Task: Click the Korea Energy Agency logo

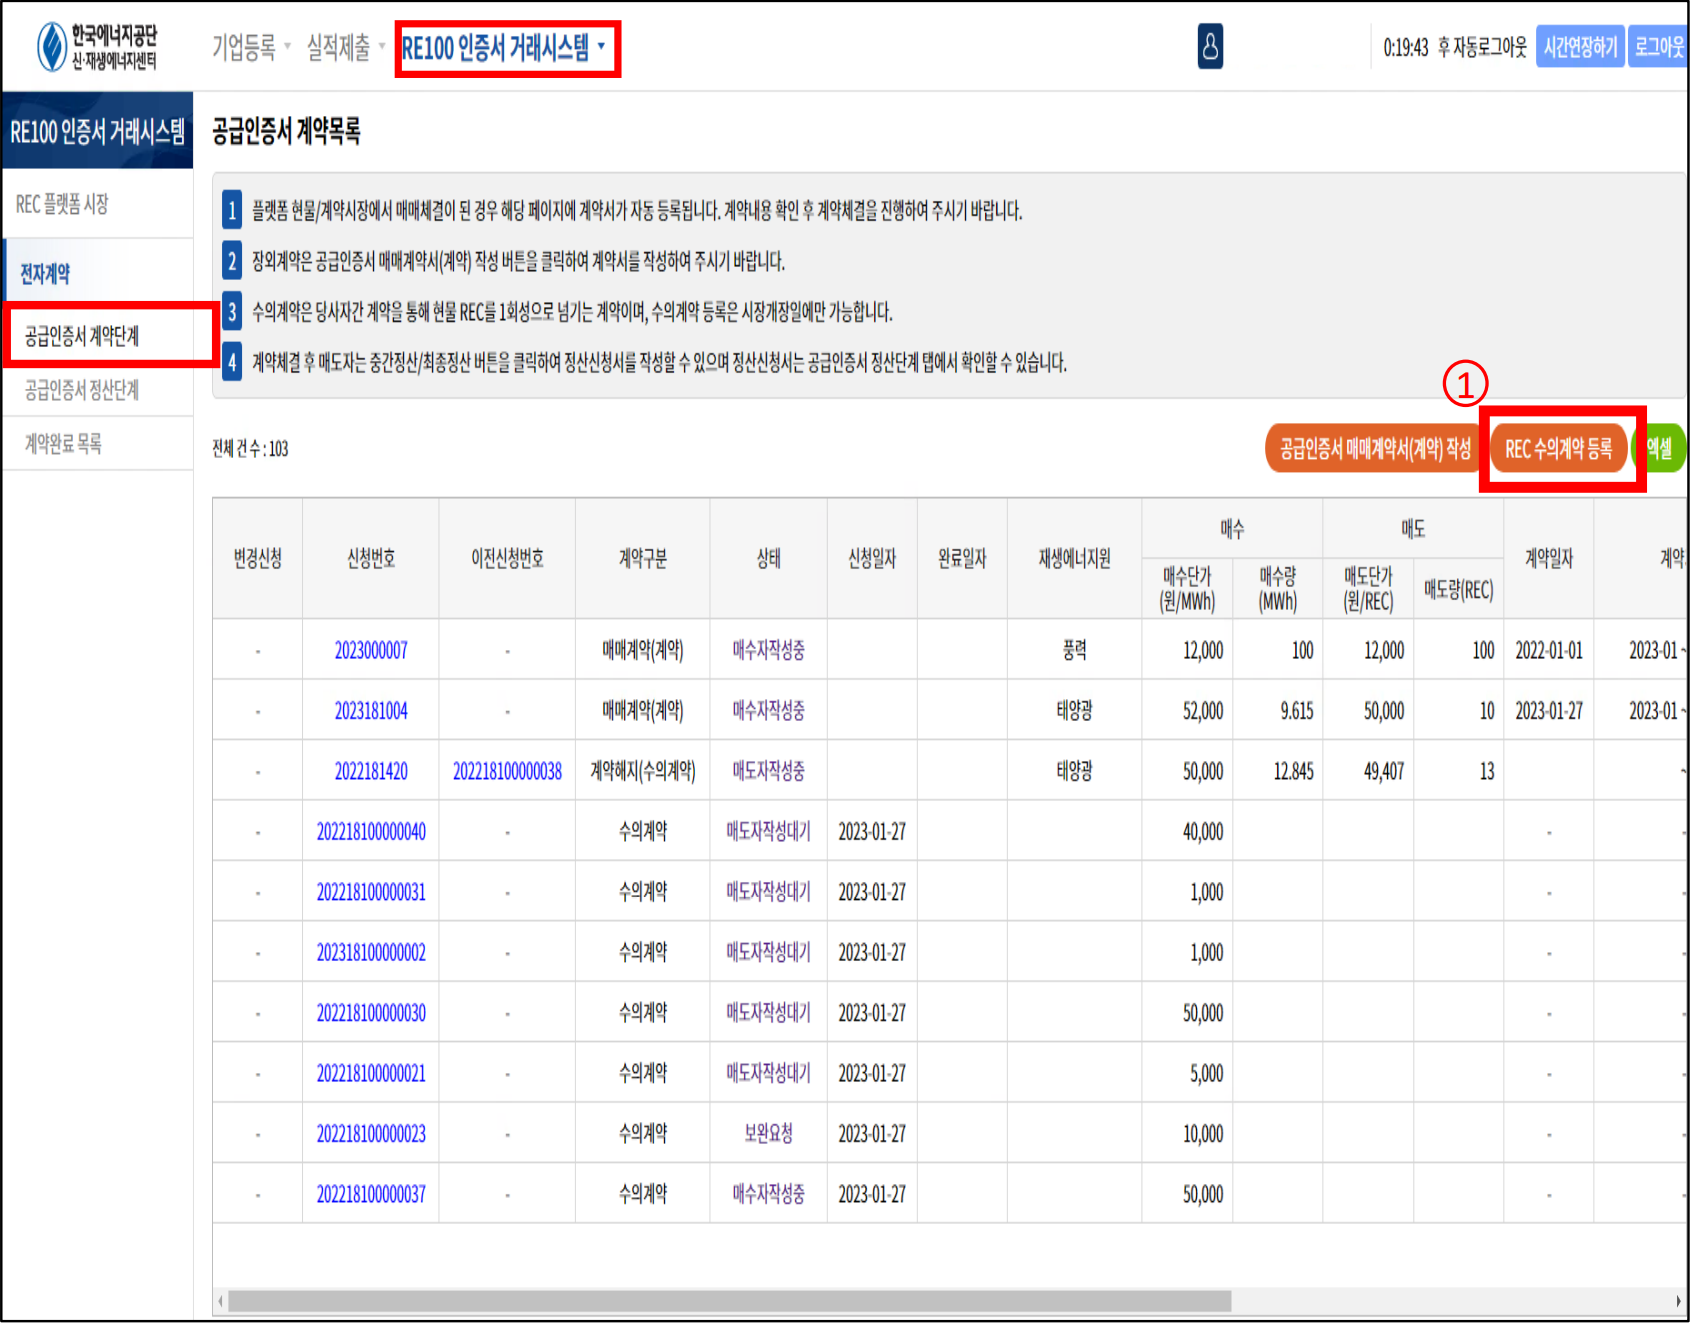Action: (98, 47)
